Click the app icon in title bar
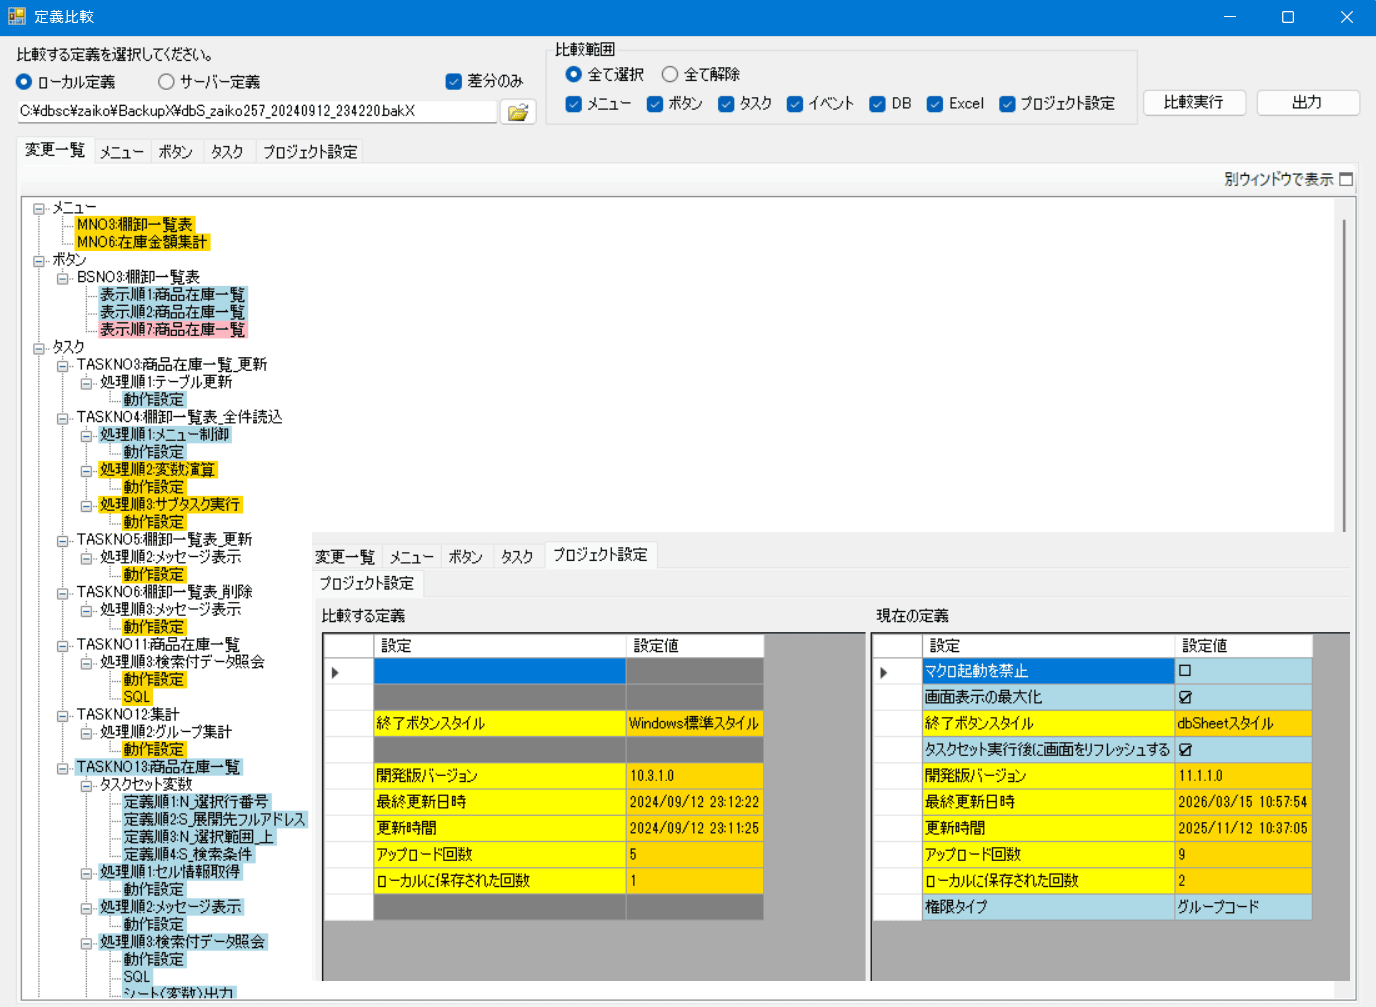Screen dimensions: 1376x1007 pyautogui.click(x=16, y=17)
